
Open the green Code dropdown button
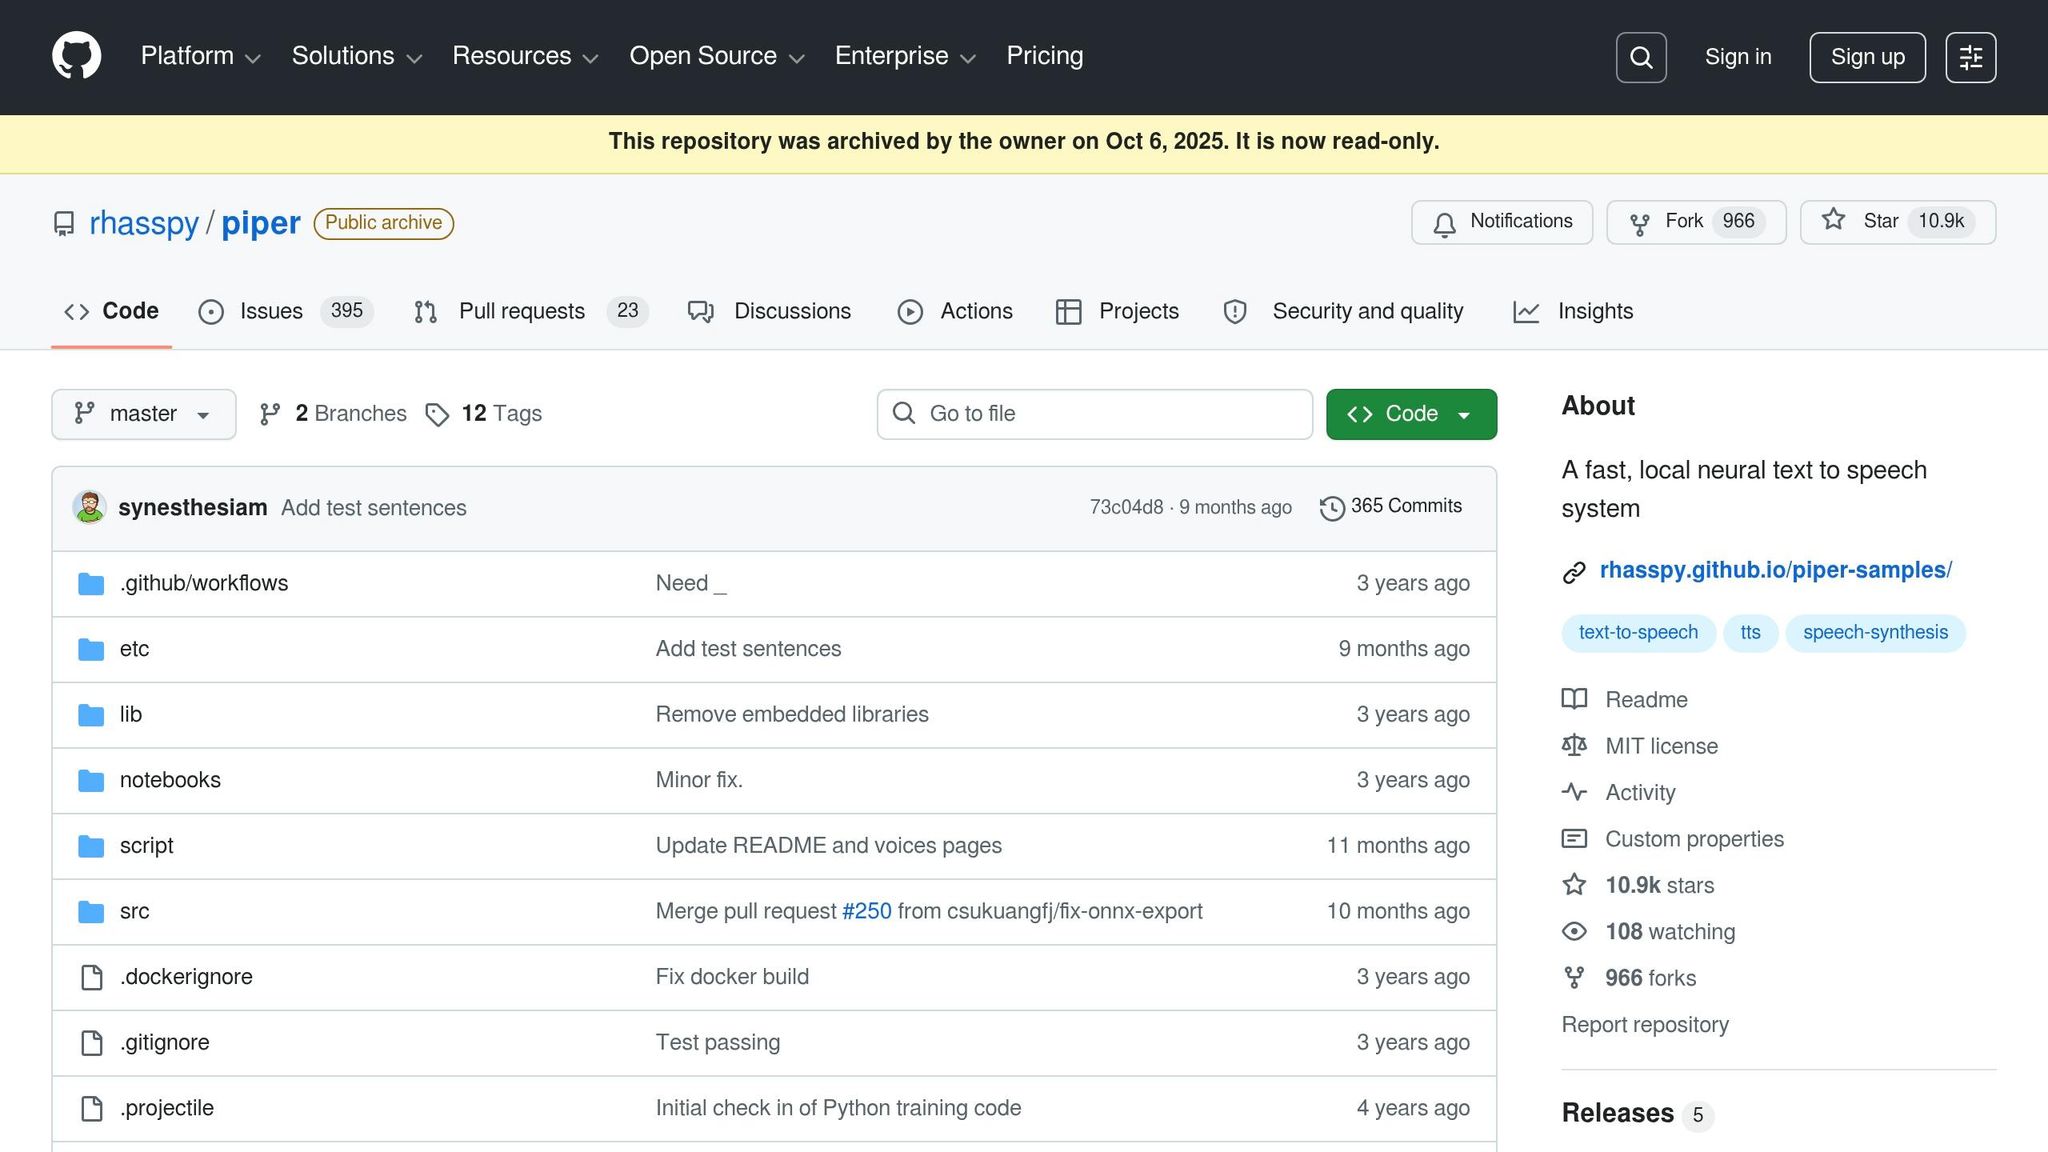1411,414
